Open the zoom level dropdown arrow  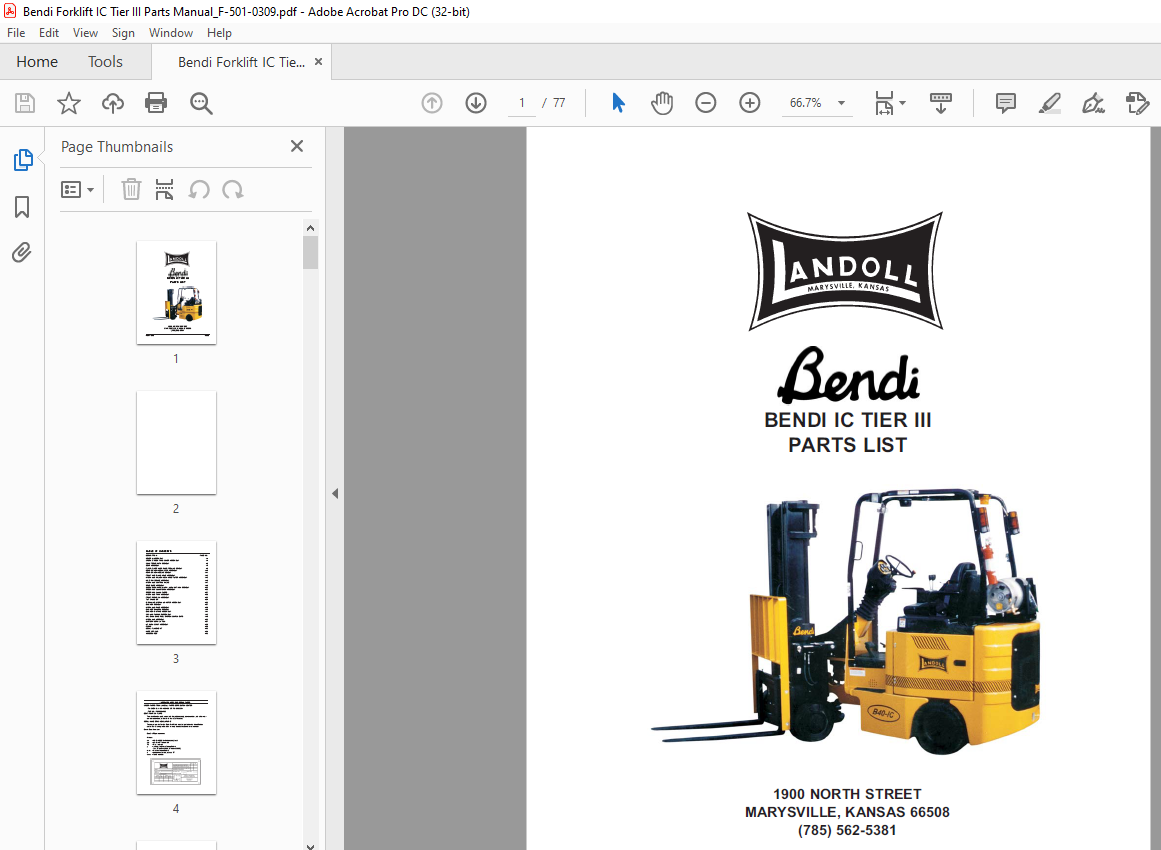[841, 103]
